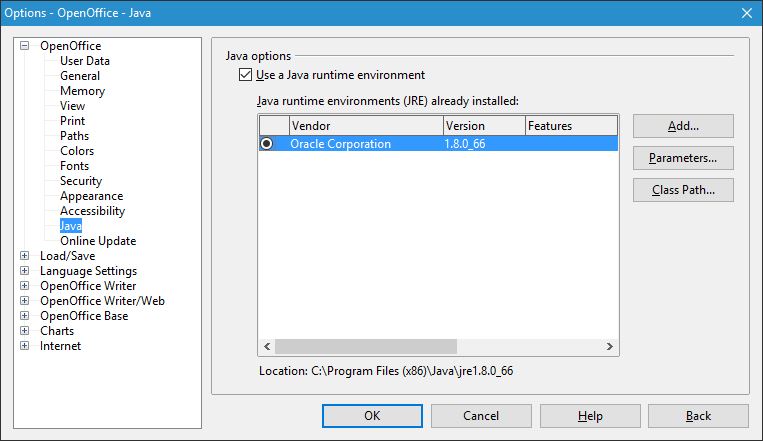The width and height of the screenshot is (763, 441).
Task: Open the User Data options page
Action: coord(85,61)
